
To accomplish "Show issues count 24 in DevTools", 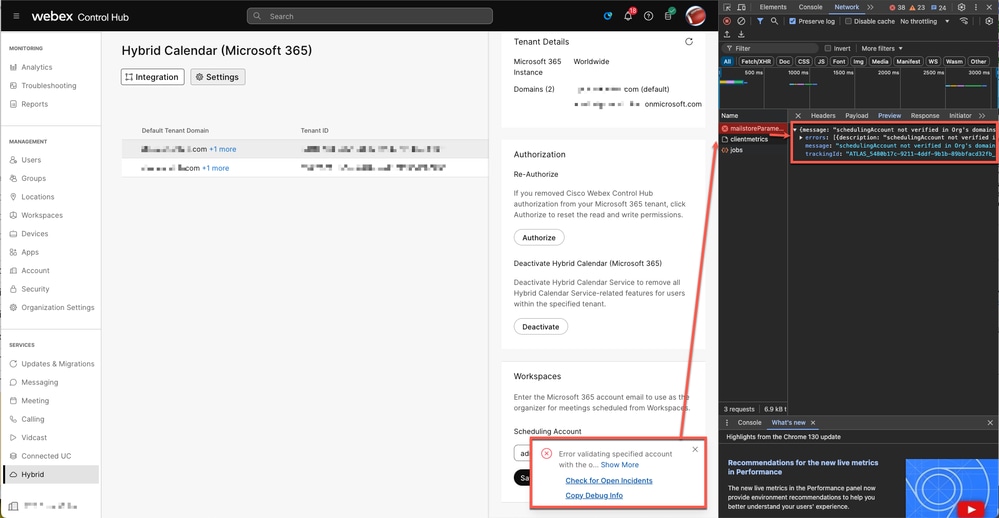I will tap(938, 8).
